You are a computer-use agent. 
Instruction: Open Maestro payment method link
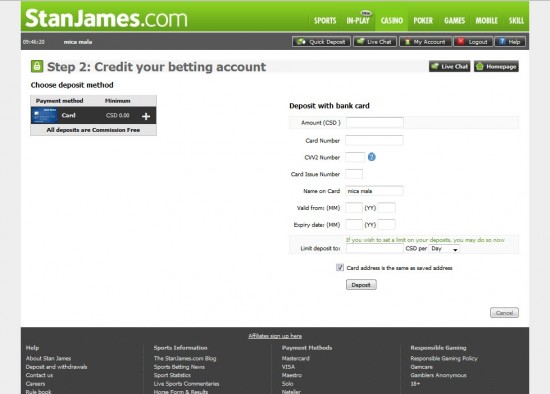click(x=292, y=375)
